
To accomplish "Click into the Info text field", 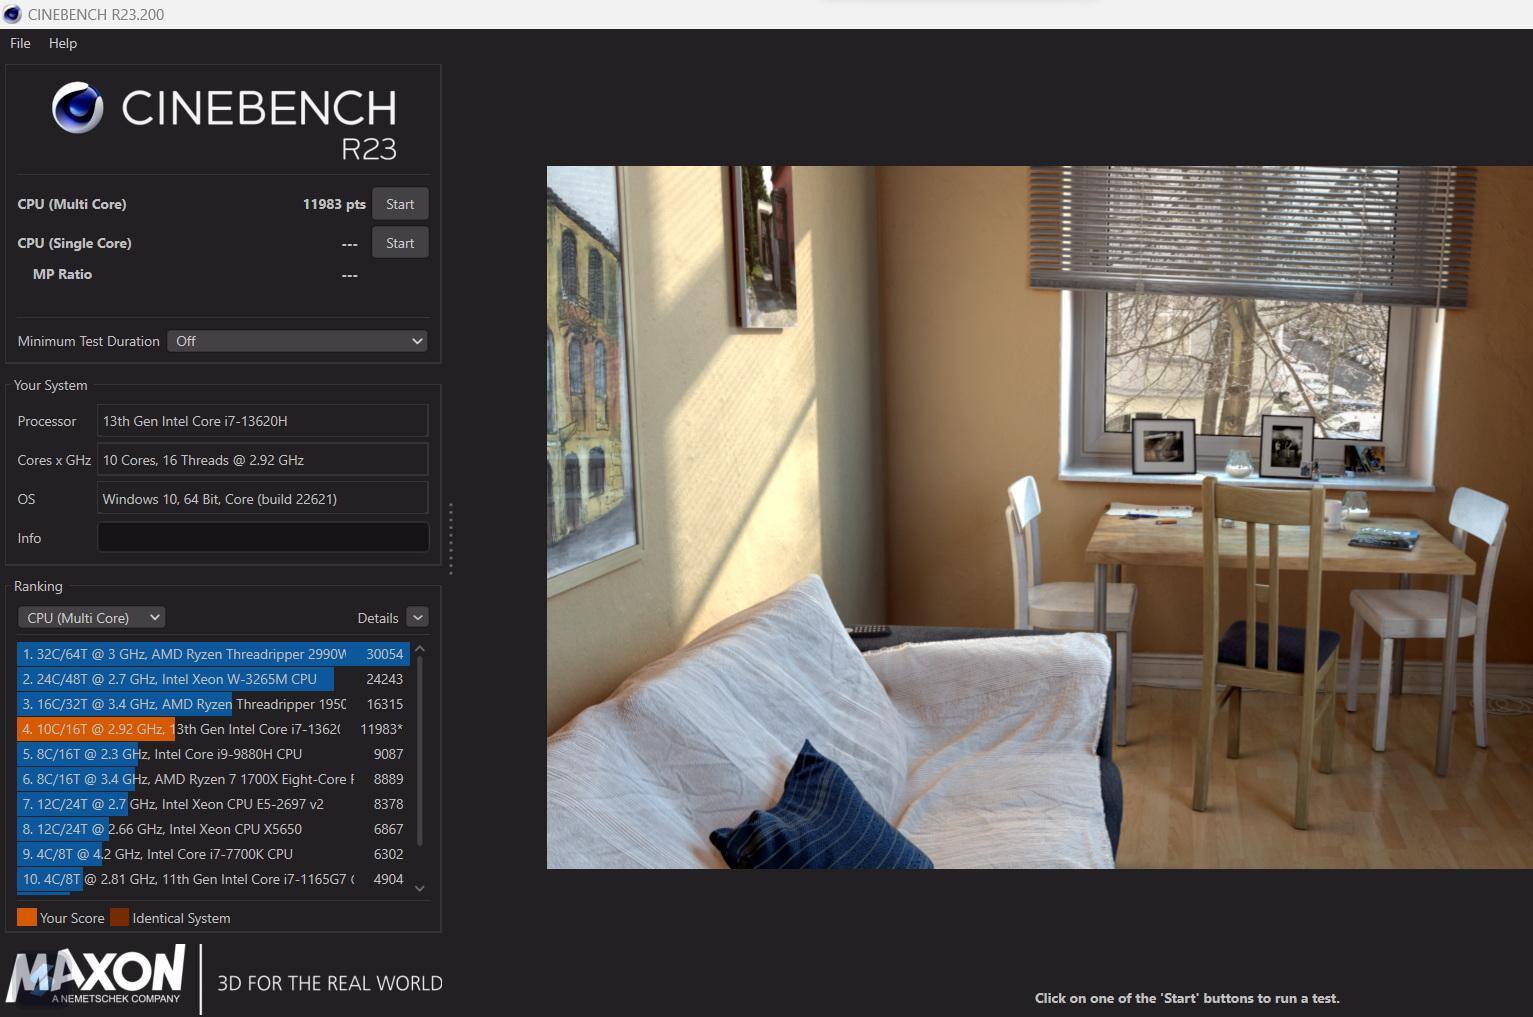I will click(x=263, y=538).
